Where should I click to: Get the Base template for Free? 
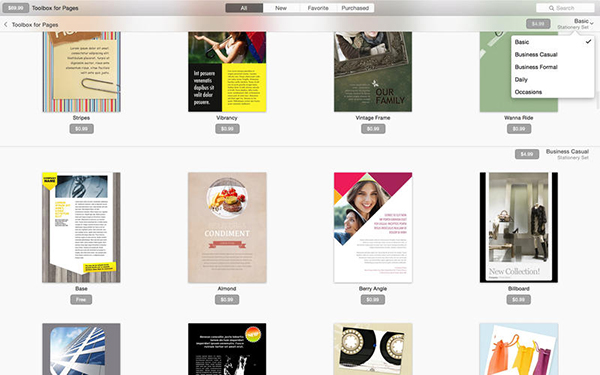(81, 300)
